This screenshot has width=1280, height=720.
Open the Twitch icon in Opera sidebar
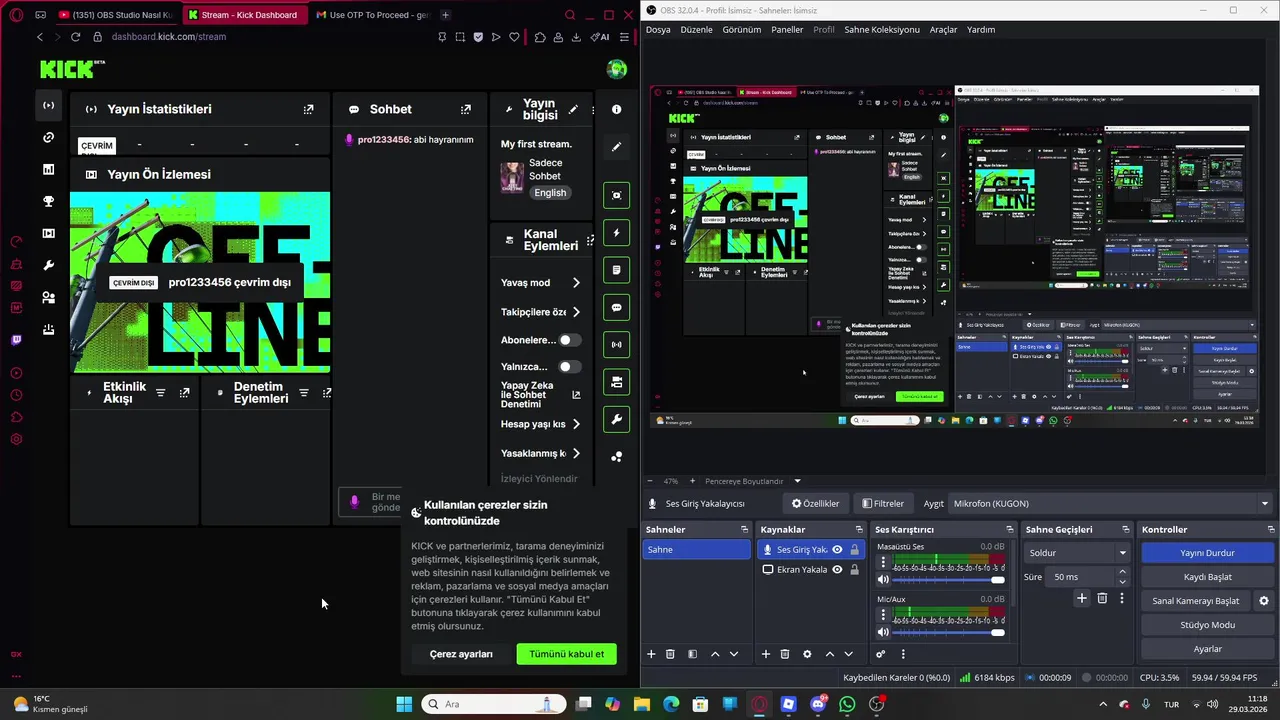pyautogui.click(x=16, y=341)
